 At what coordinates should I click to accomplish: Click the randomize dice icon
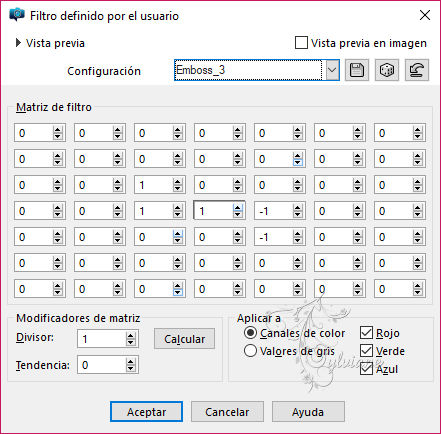coord(387,70)
